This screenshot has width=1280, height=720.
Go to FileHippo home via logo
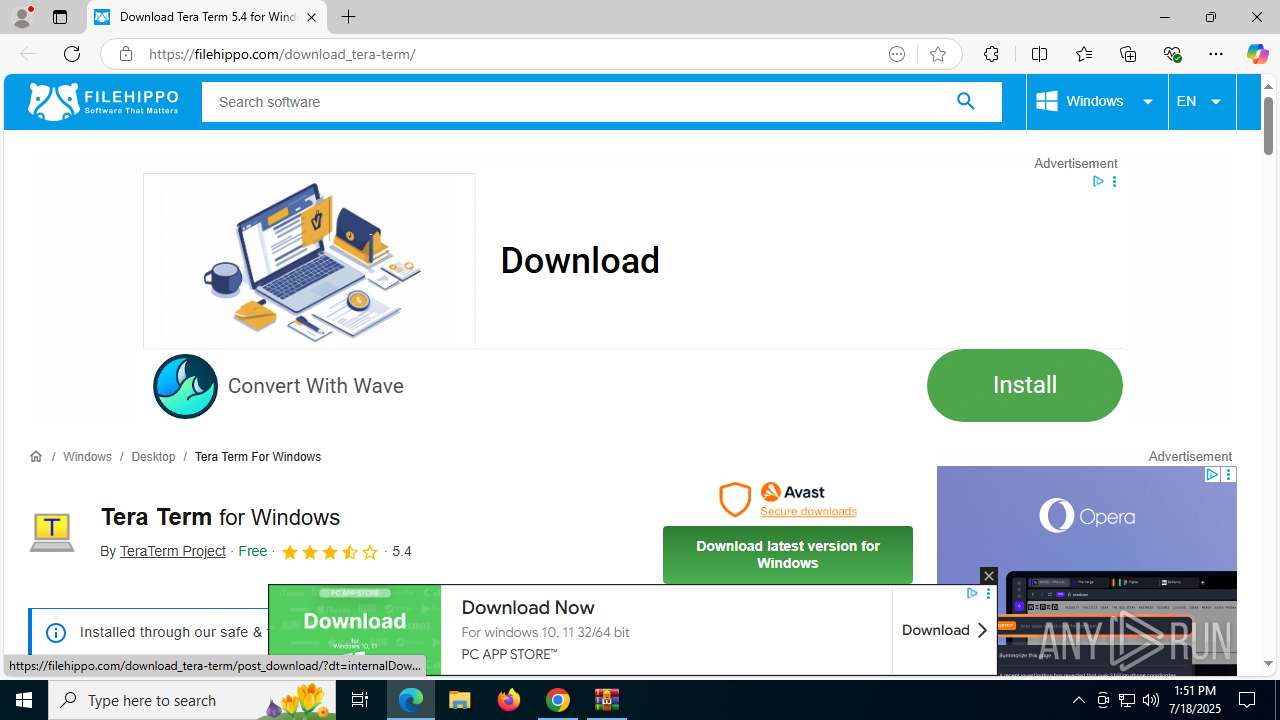[103, 101]
